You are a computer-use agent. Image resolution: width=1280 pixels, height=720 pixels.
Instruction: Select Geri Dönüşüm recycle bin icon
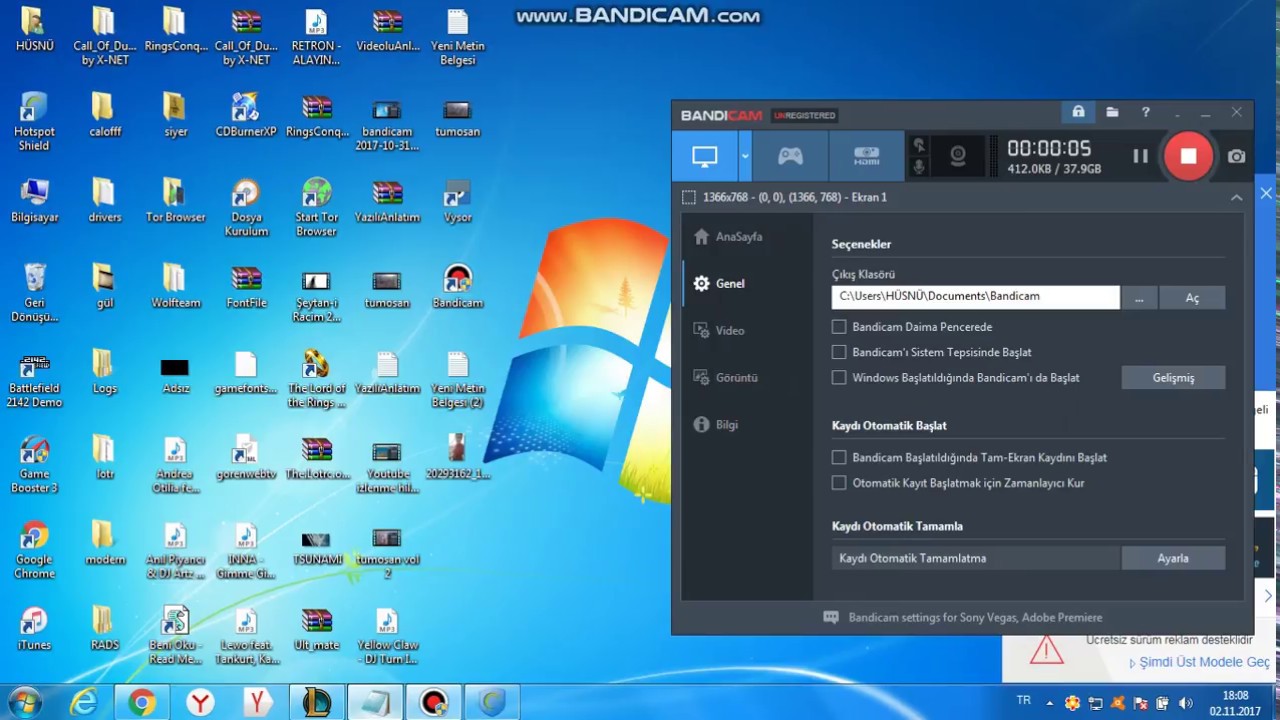(34, 293)
